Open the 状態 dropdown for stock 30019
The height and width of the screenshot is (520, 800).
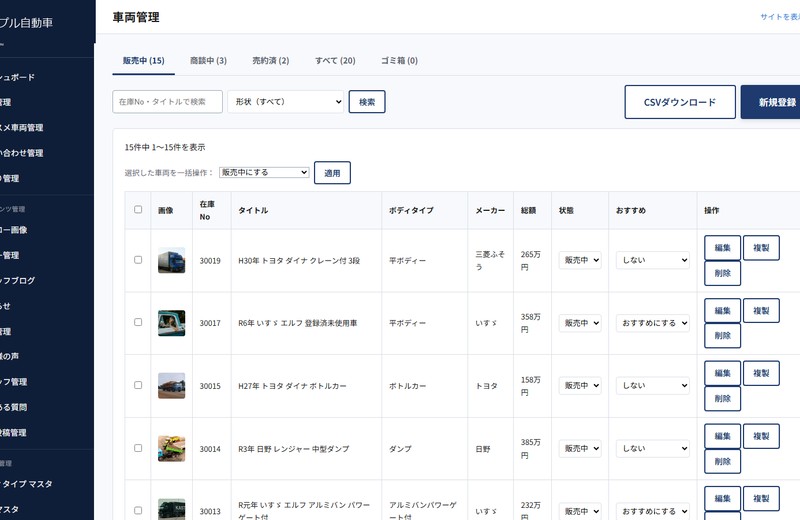(580, 260)
